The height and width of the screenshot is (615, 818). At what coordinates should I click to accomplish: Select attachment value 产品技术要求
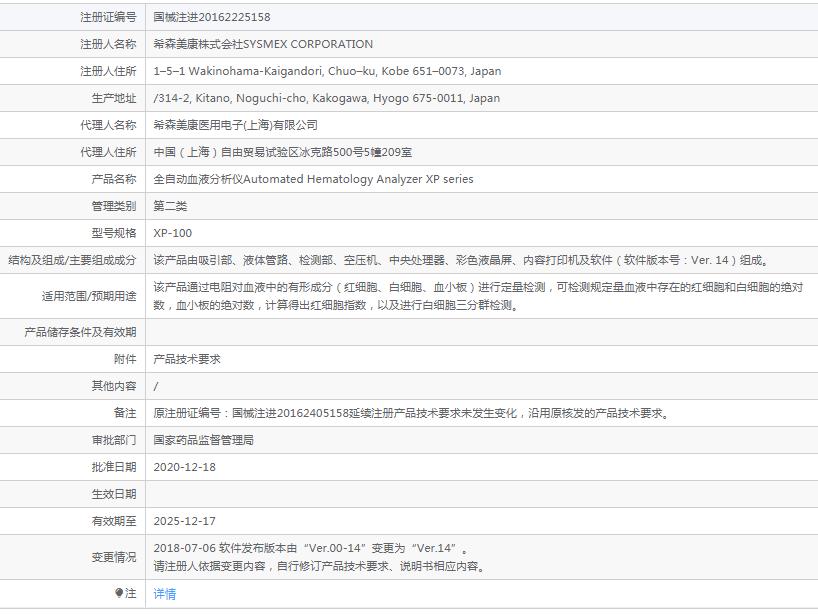point(187,359)
